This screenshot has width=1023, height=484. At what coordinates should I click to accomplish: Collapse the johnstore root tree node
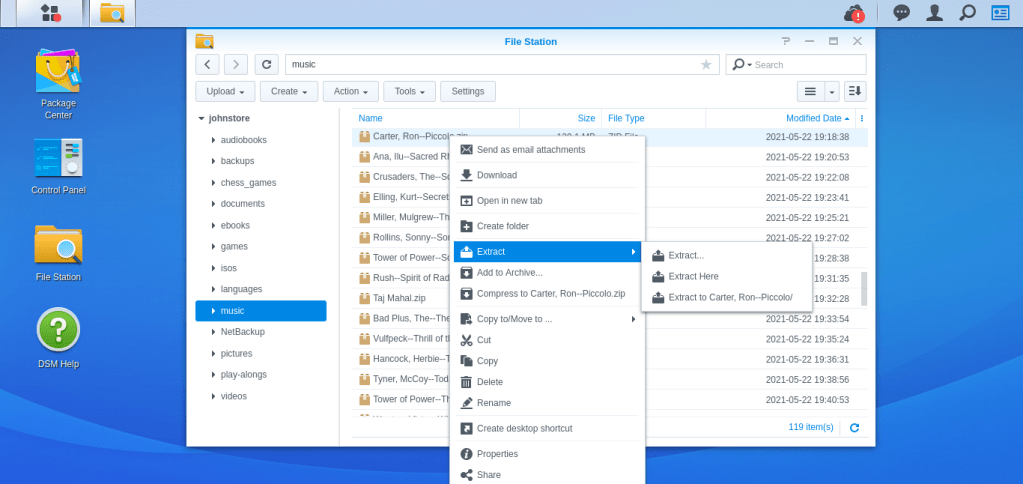point(202,118)
